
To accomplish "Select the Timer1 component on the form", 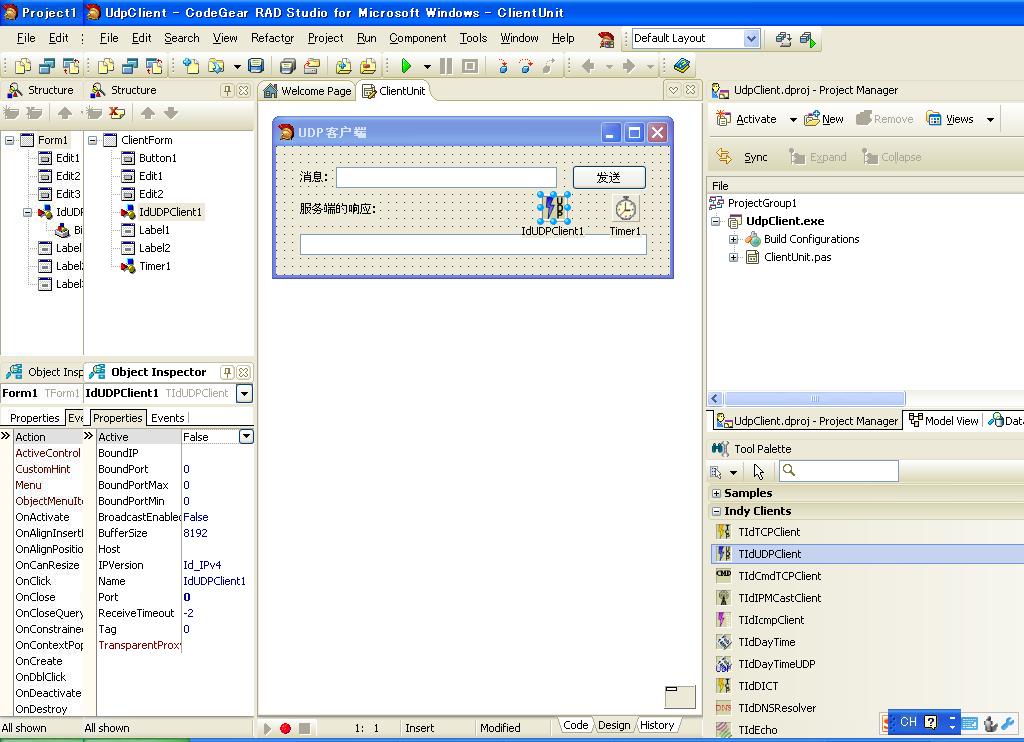I will click(625, 208).
